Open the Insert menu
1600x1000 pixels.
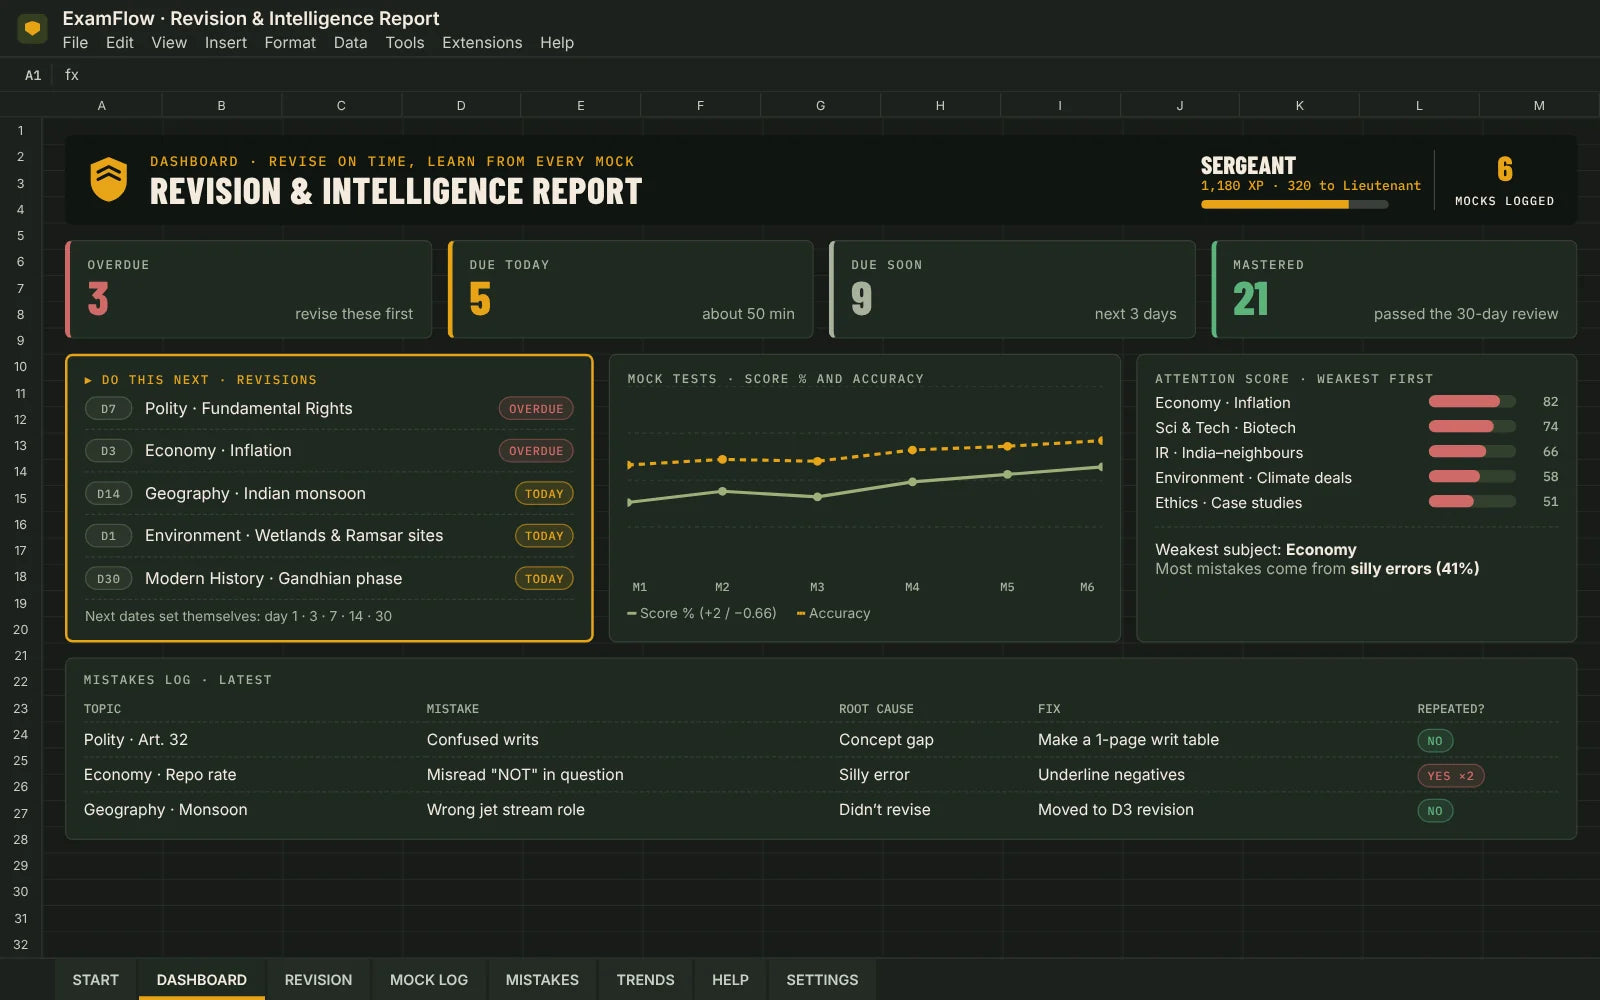click(x=226, y=43)
